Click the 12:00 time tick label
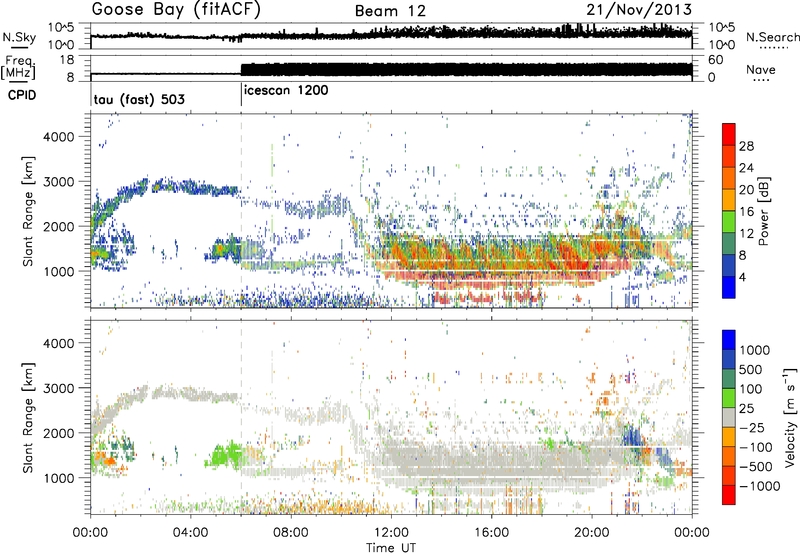The width and height of the screenshot is (800, 554). (391, 533)
